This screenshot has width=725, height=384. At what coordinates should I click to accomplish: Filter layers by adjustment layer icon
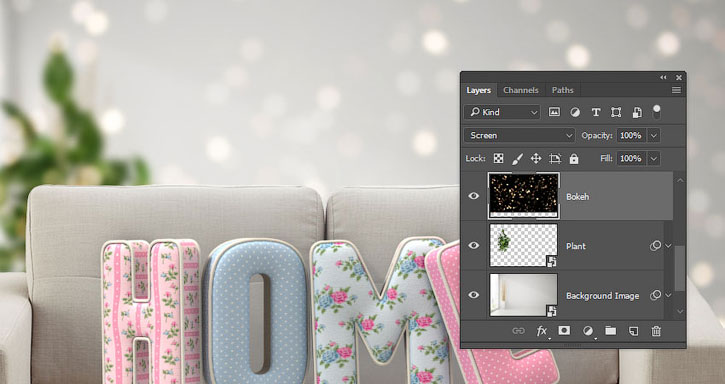(575, 112)
